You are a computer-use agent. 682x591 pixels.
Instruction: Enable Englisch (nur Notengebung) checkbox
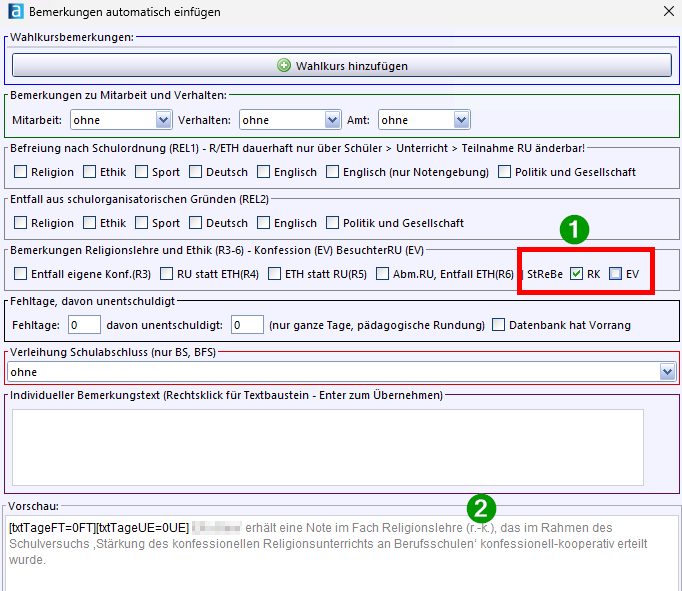[x=331, y=172]
